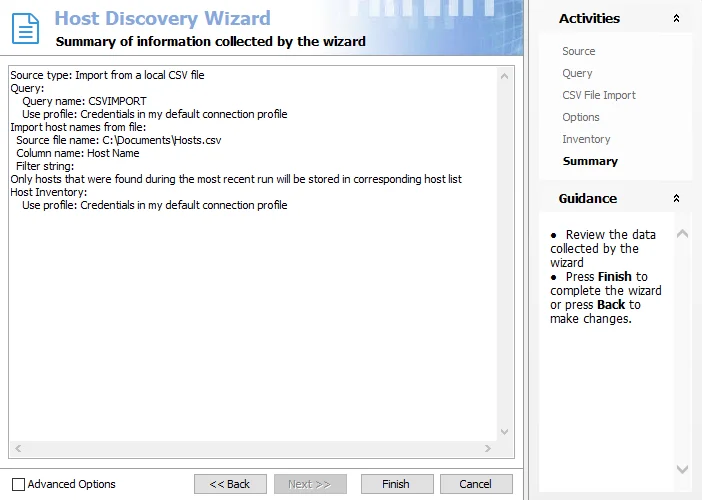Click the document icon beside the wizard title
This screenshot has height=500, width=702.
[x=26, y=29]
